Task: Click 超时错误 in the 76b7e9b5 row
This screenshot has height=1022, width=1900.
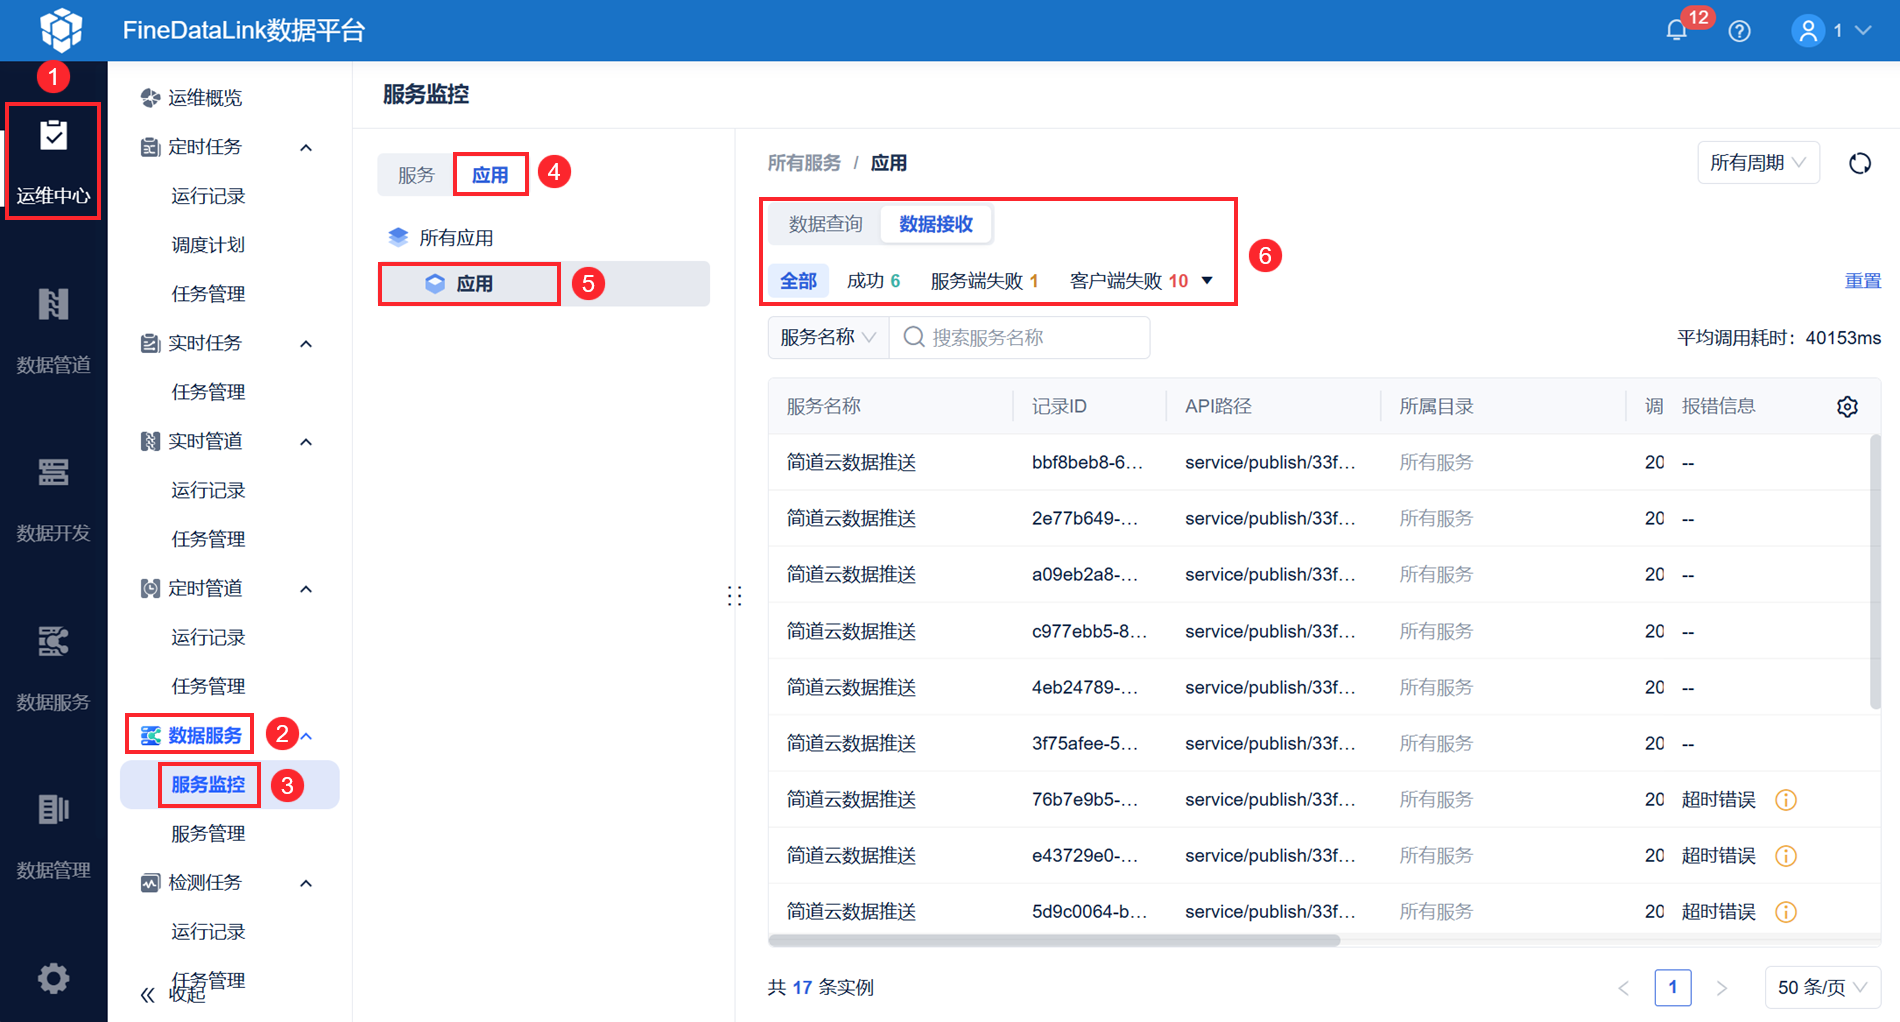Action: pos(1718,800)
